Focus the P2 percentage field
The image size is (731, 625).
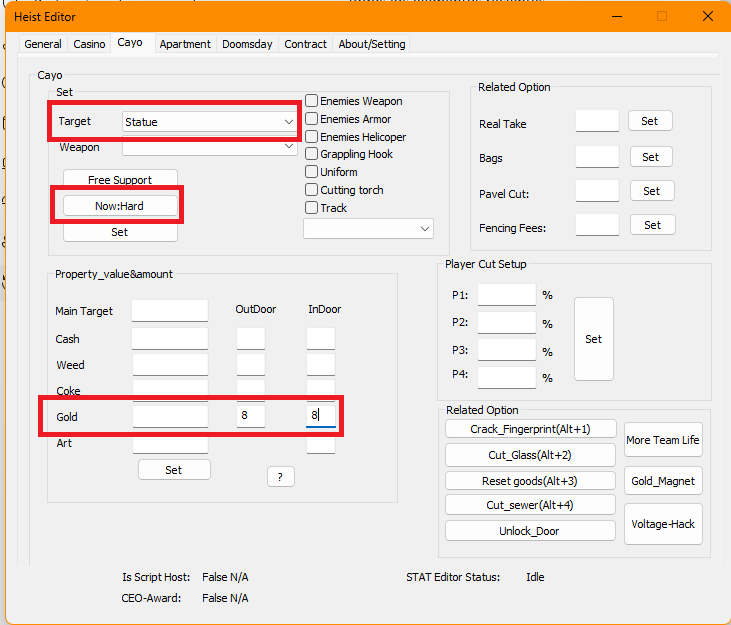507,323
